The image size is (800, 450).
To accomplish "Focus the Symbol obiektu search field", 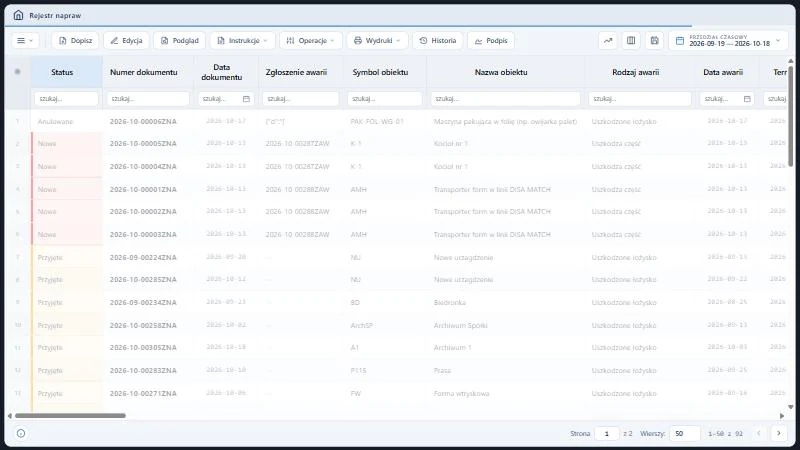I will coord(385,98).
